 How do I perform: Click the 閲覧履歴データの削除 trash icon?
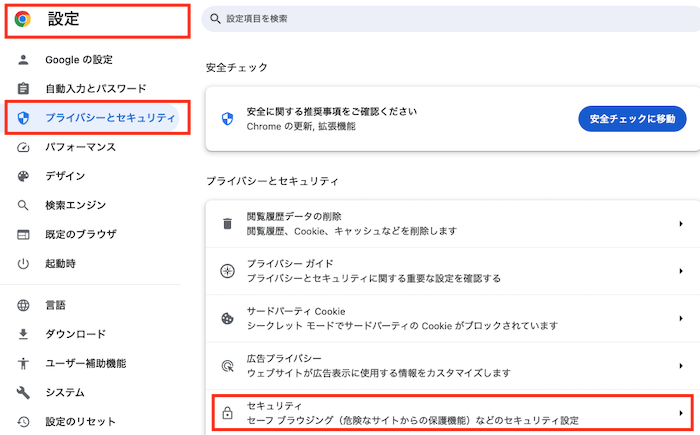click(x=227, y=223)
